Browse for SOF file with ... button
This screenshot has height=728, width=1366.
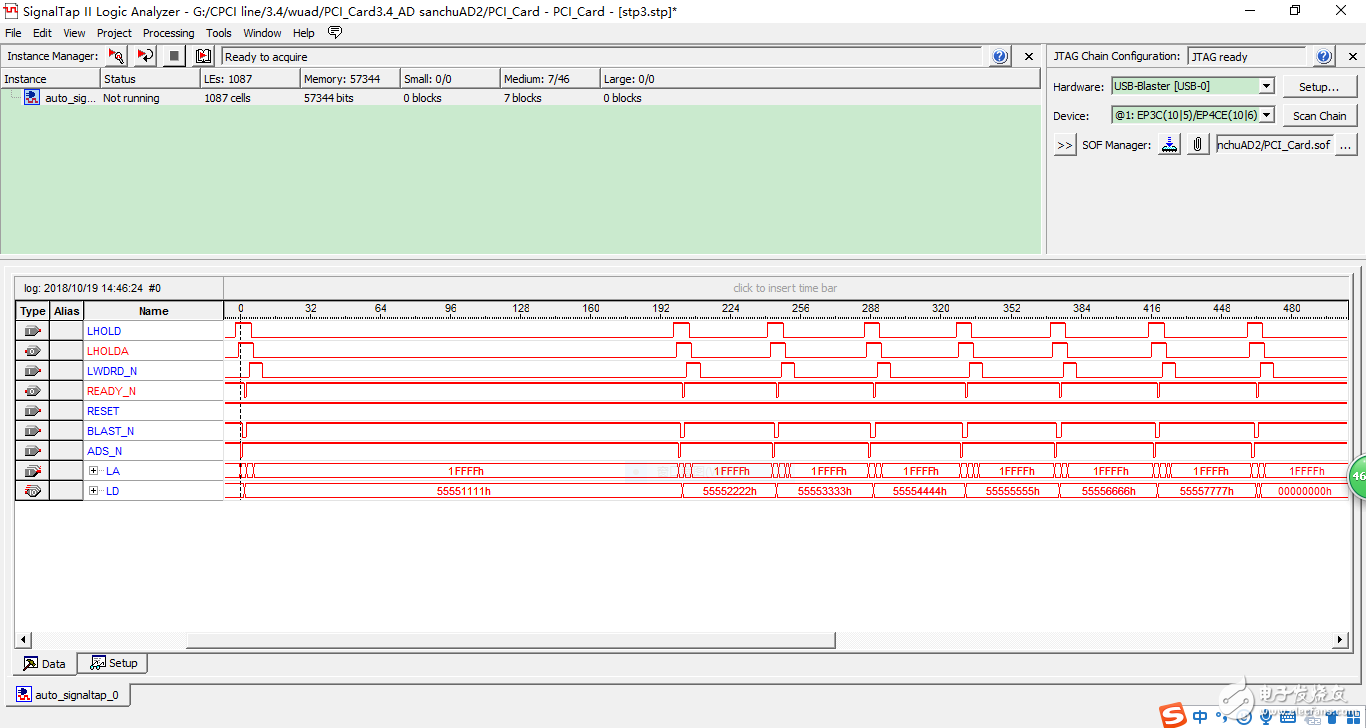pos(1346,145)
